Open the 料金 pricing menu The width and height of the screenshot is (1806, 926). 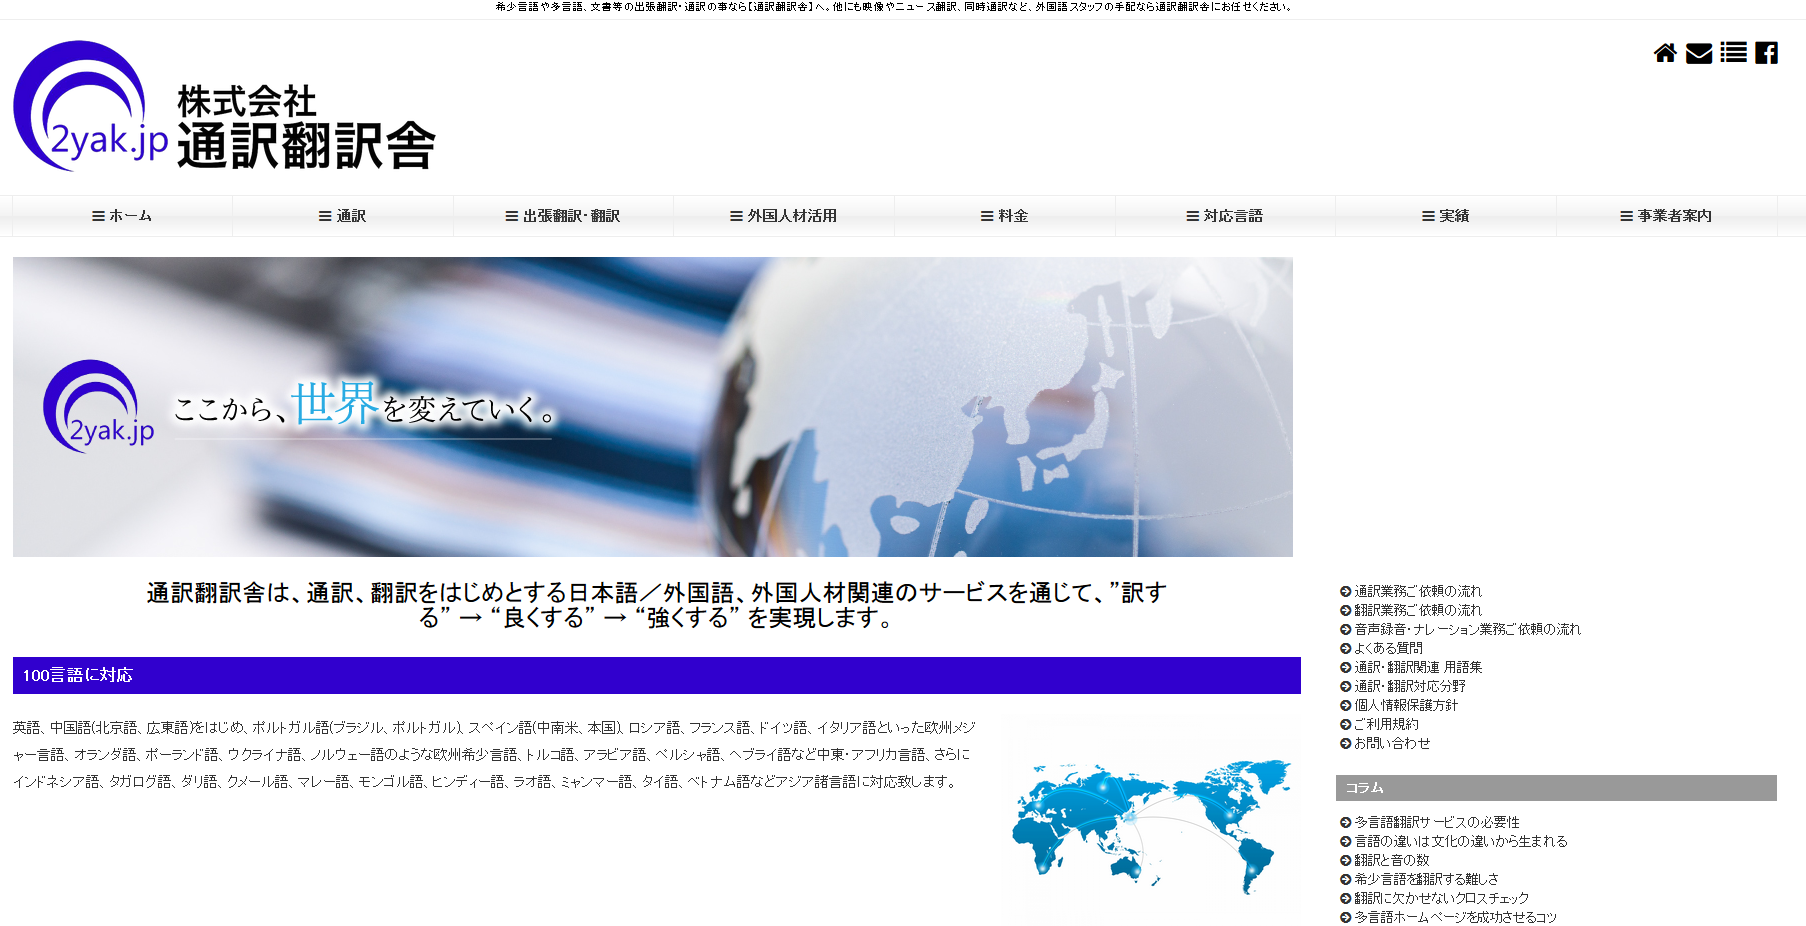(x=1004, y=216)
